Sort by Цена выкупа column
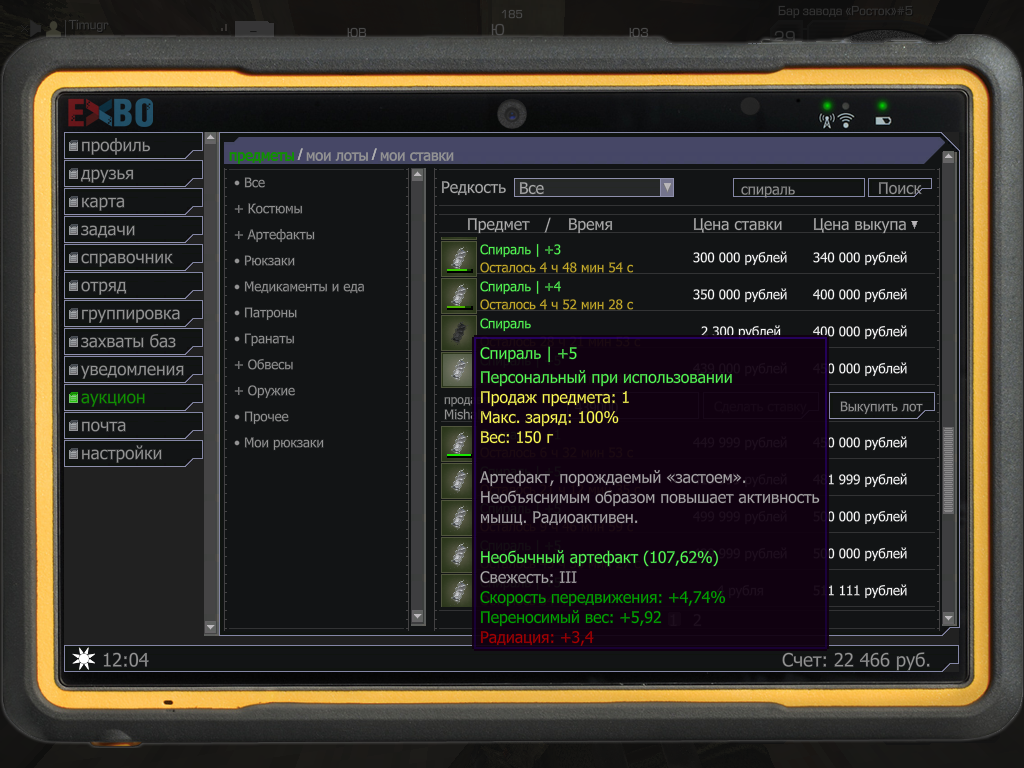 [x=865, y=225]
